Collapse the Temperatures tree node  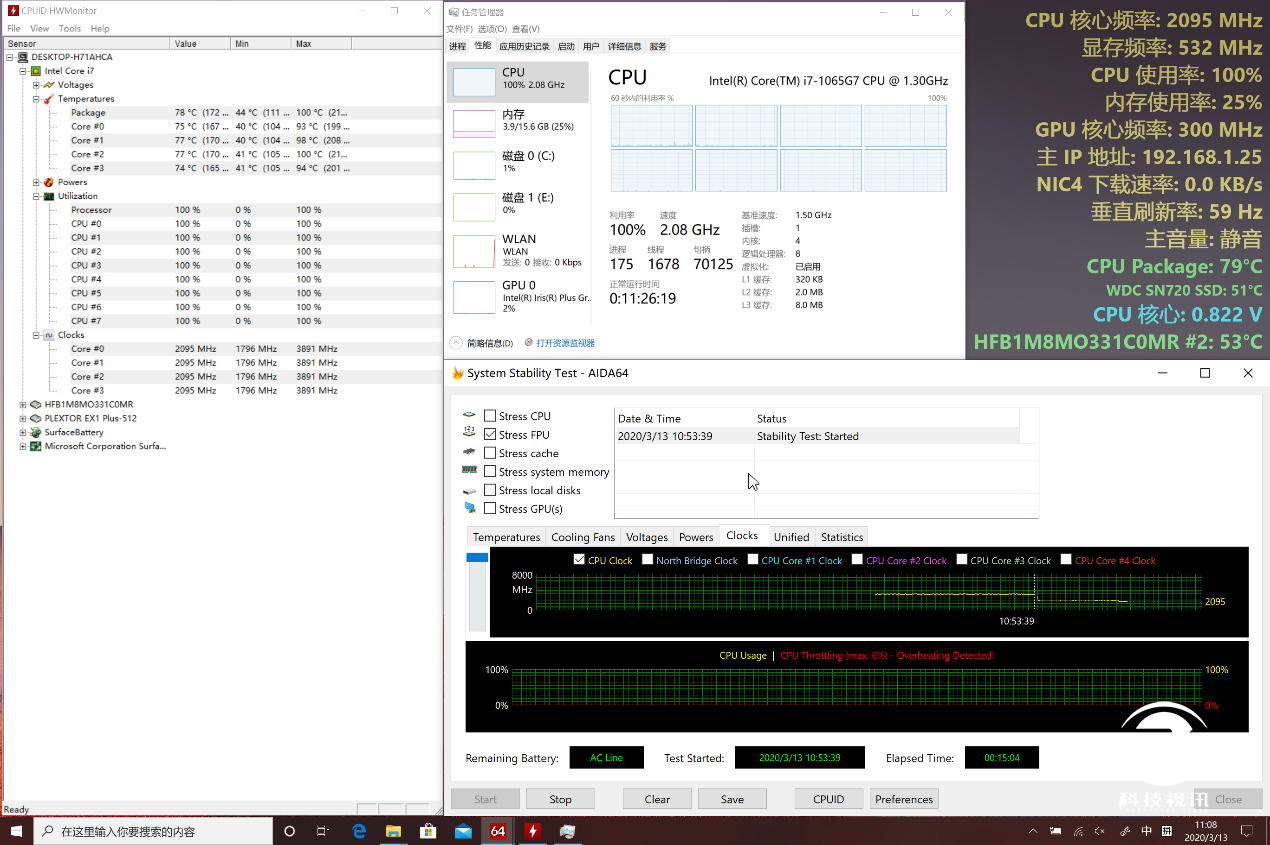point(36,99)
